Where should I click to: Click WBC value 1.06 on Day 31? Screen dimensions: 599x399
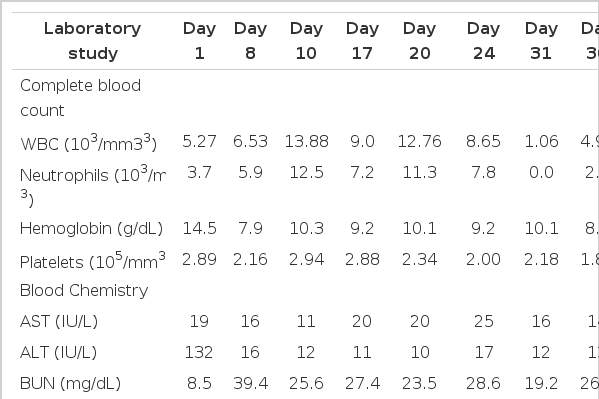tap(541, 141)
